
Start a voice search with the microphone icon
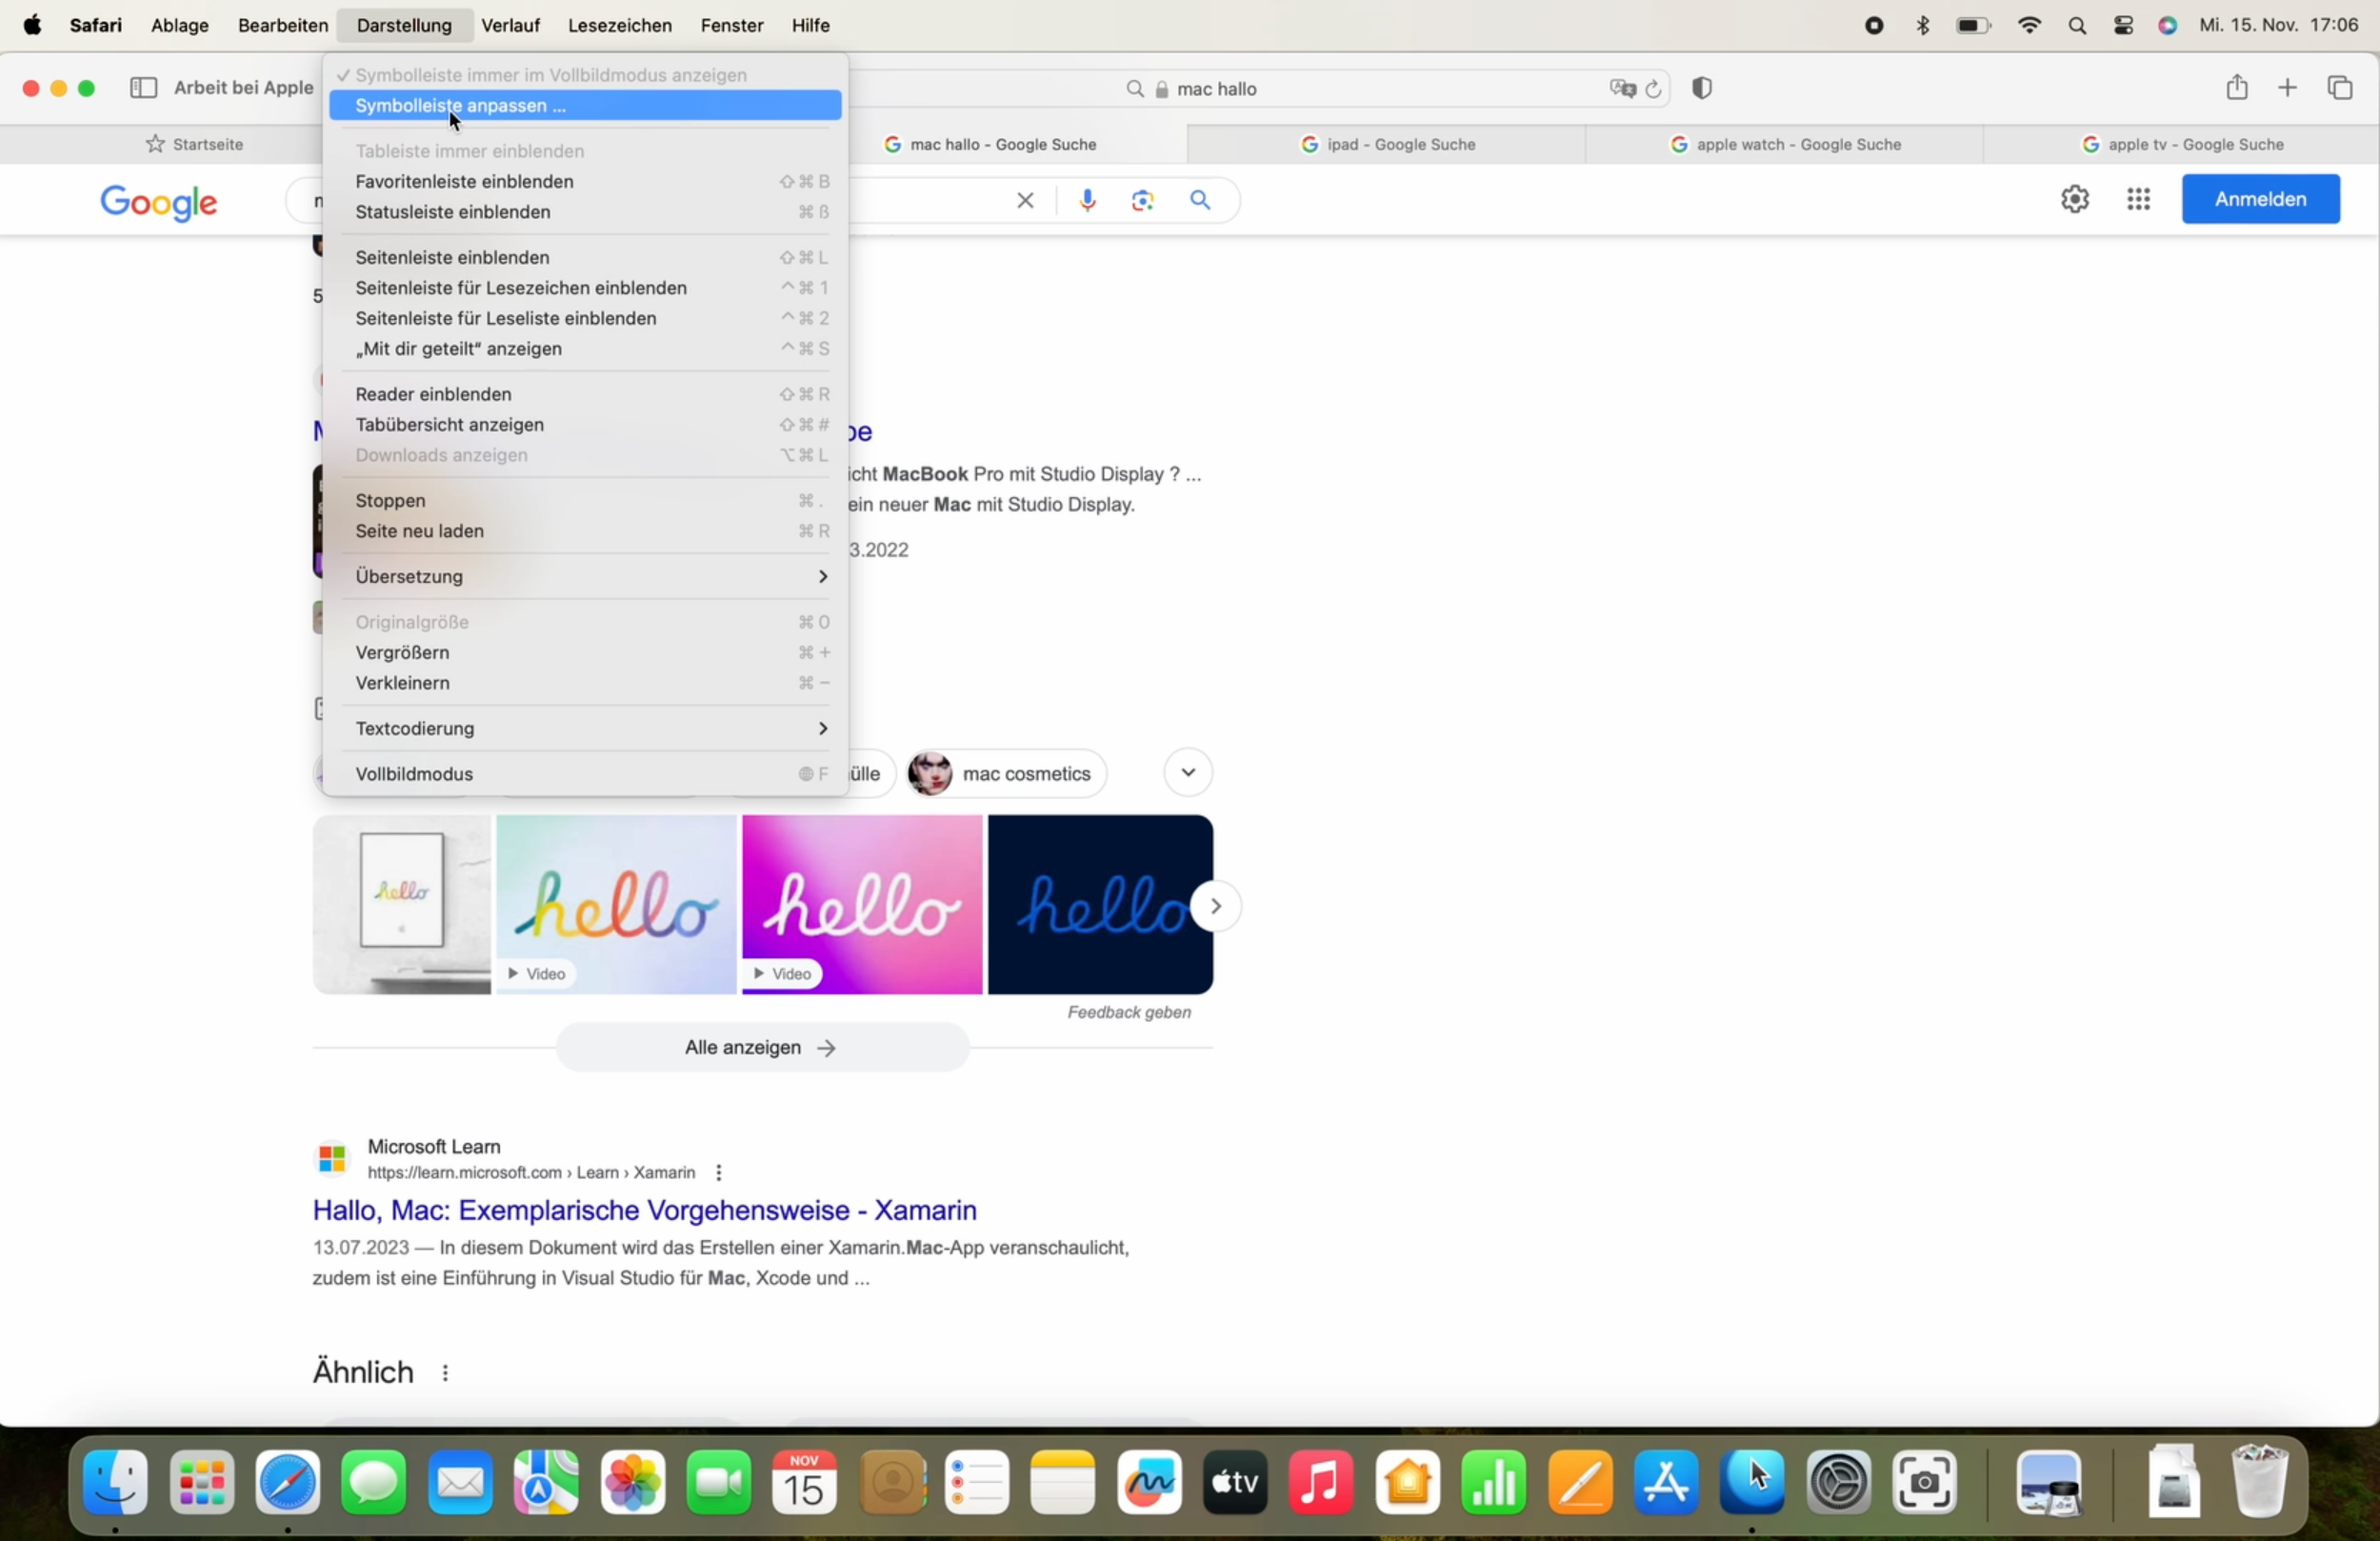tap(1087, 200)
